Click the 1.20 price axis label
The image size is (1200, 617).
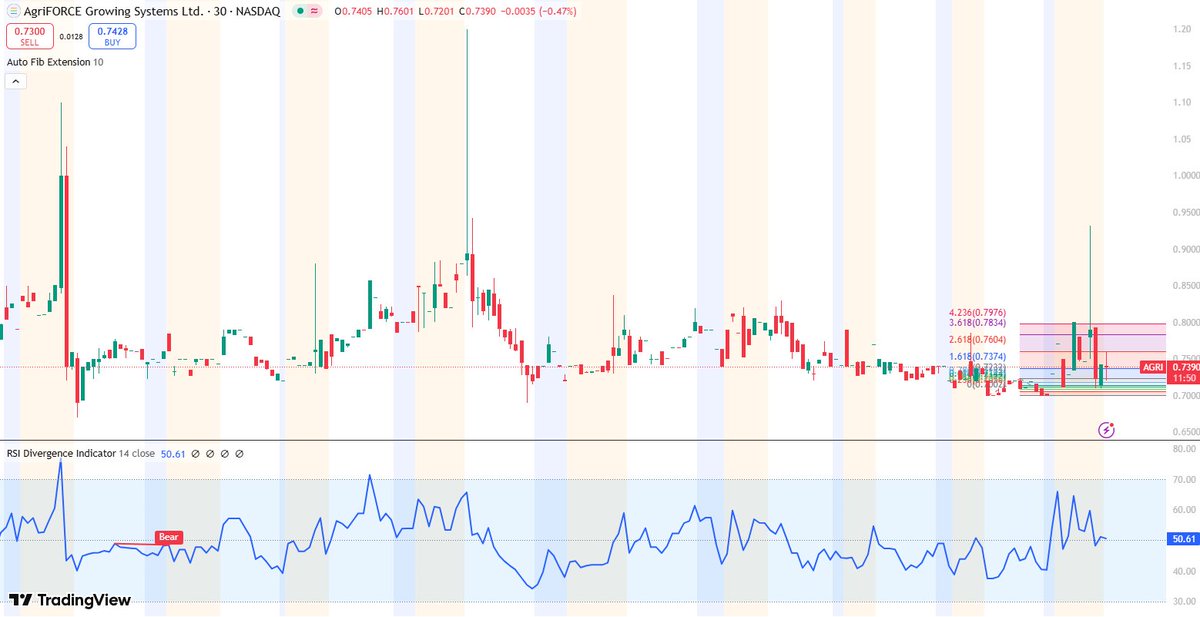tap(1181, 29)
